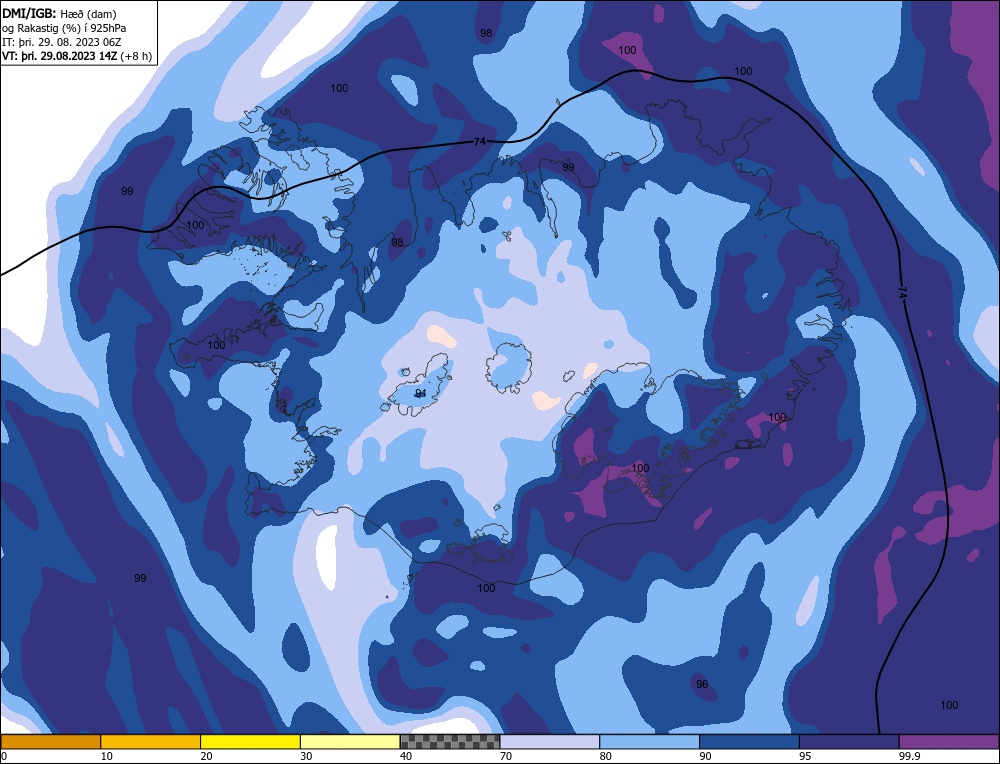Click the checkered gray 40–70 legend swatch
This screenshot has width=1000, height=764.
(450, 741)
